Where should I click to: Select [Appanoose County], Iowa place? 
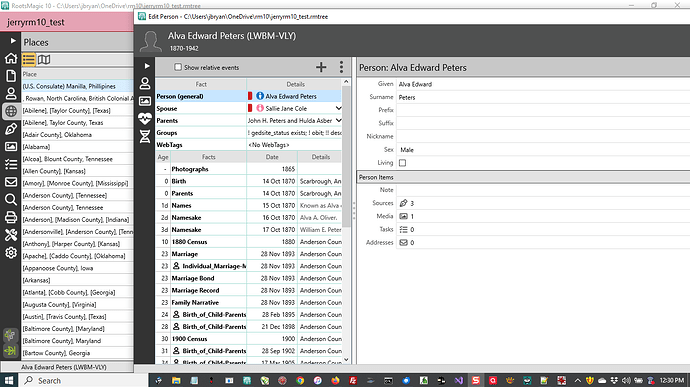pyautogui.click(x=77, y=268)
